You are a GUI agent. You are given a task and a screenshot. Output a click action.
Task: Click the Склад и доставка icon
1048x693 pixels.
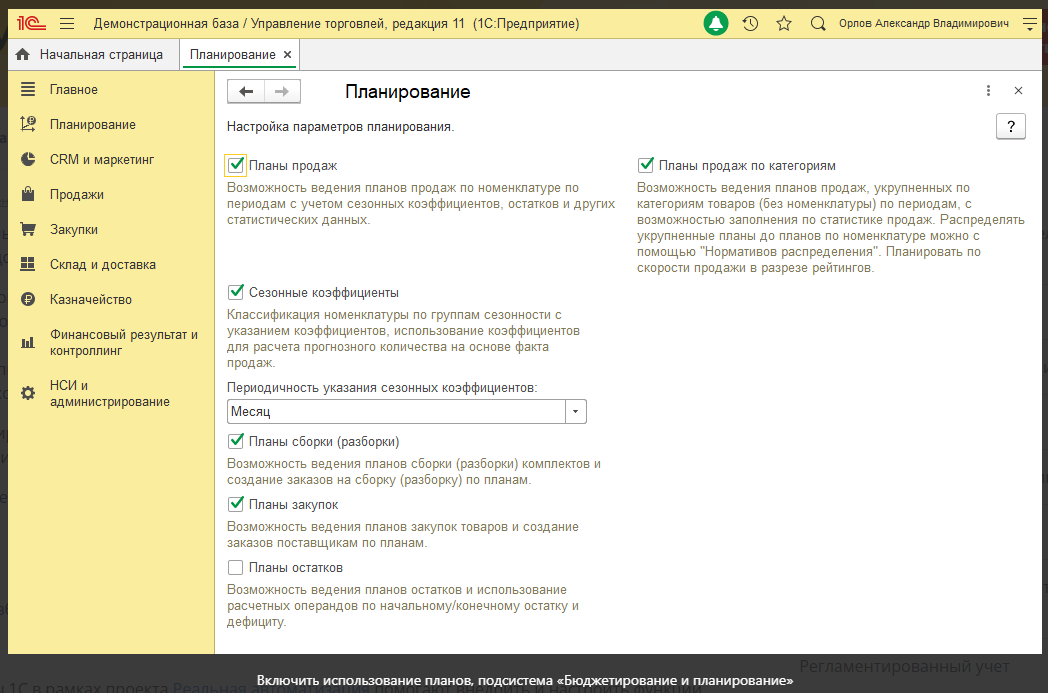(27, 264)
